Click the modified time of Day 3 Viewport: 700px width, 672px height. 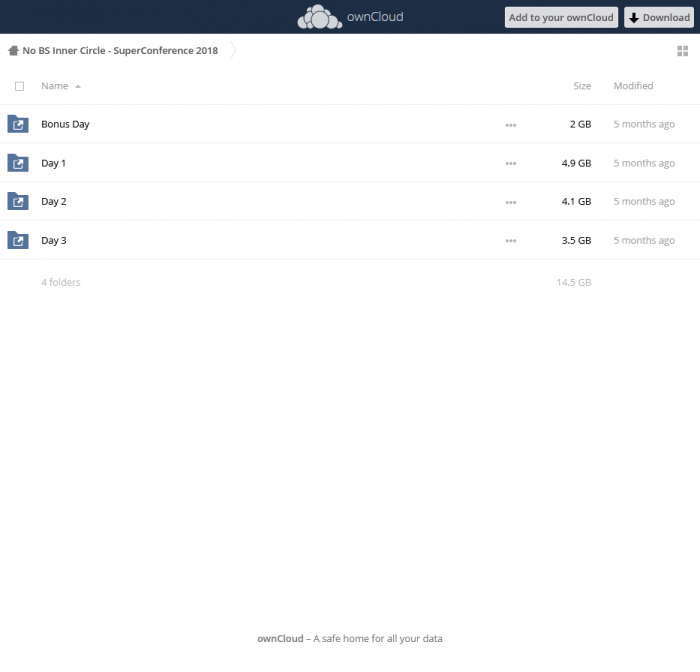644,240
